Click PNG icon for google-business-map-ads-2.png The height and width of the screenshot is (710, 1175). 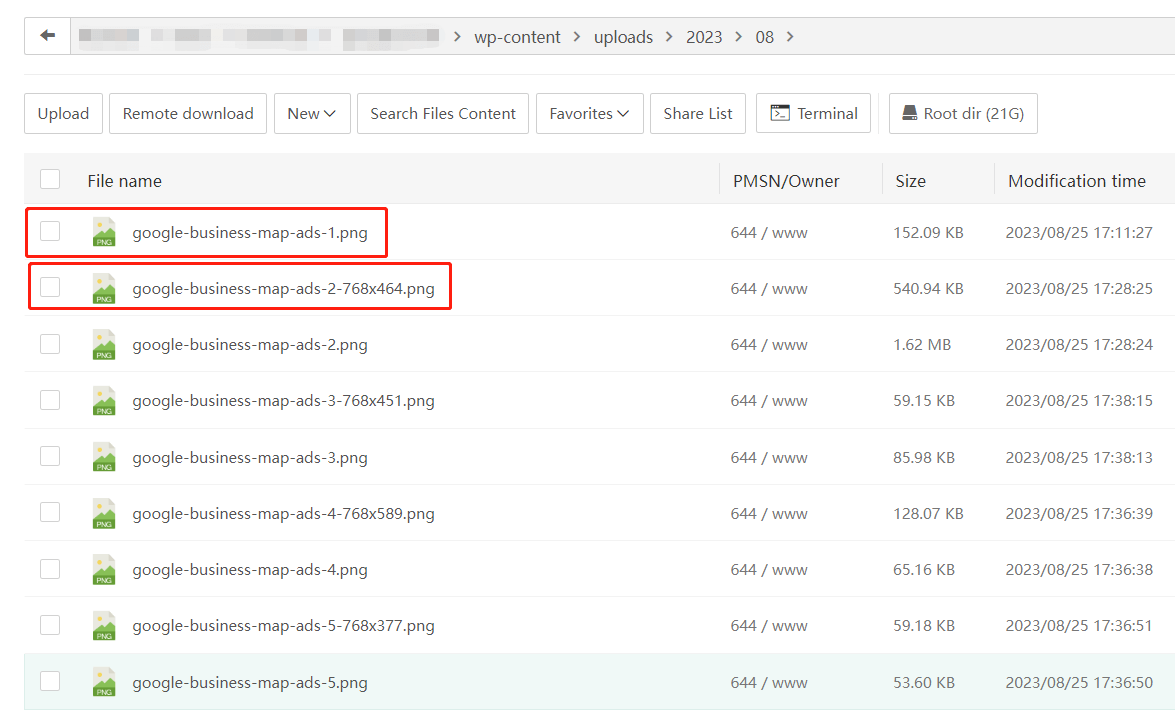point(104,345)
